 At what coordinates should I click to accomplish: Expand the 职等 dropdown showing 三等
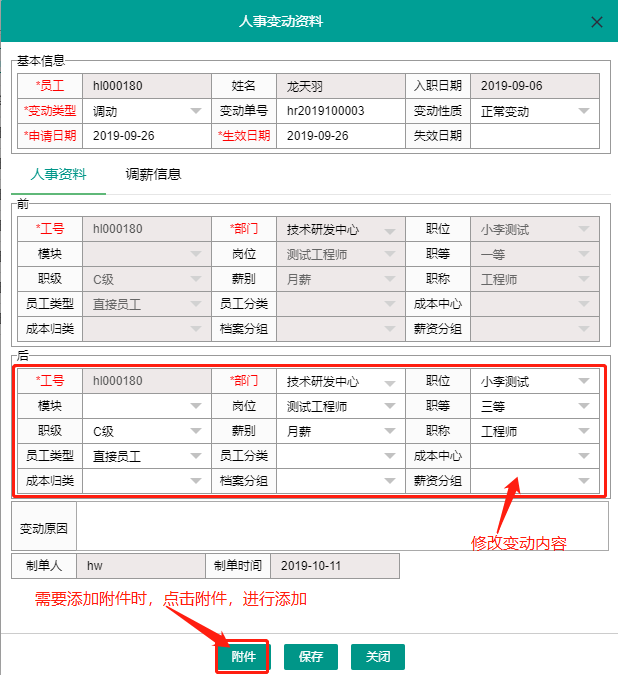[584, 406]
